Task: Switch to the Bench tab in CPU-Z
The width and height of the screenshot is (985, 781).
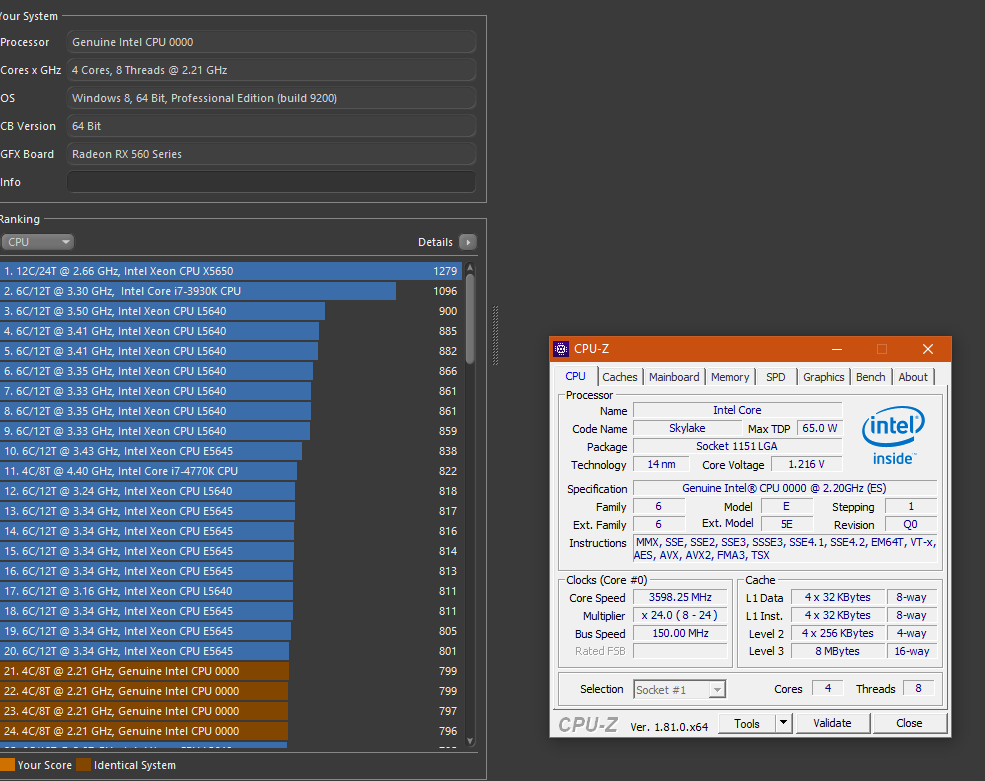Action: tap(870, 377)
